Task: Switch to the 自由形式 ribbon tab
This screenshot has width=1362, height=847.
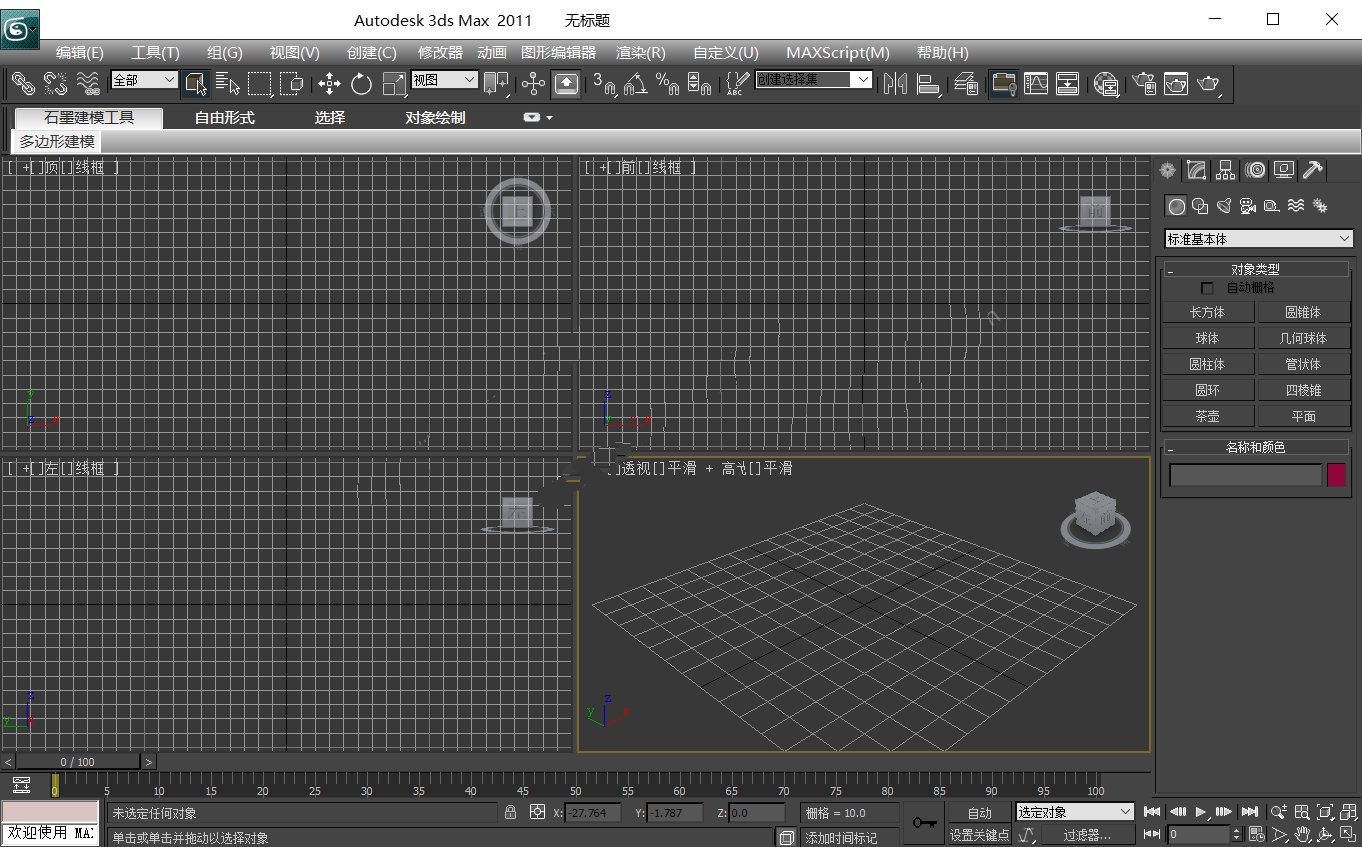Action: click(224, 118)
